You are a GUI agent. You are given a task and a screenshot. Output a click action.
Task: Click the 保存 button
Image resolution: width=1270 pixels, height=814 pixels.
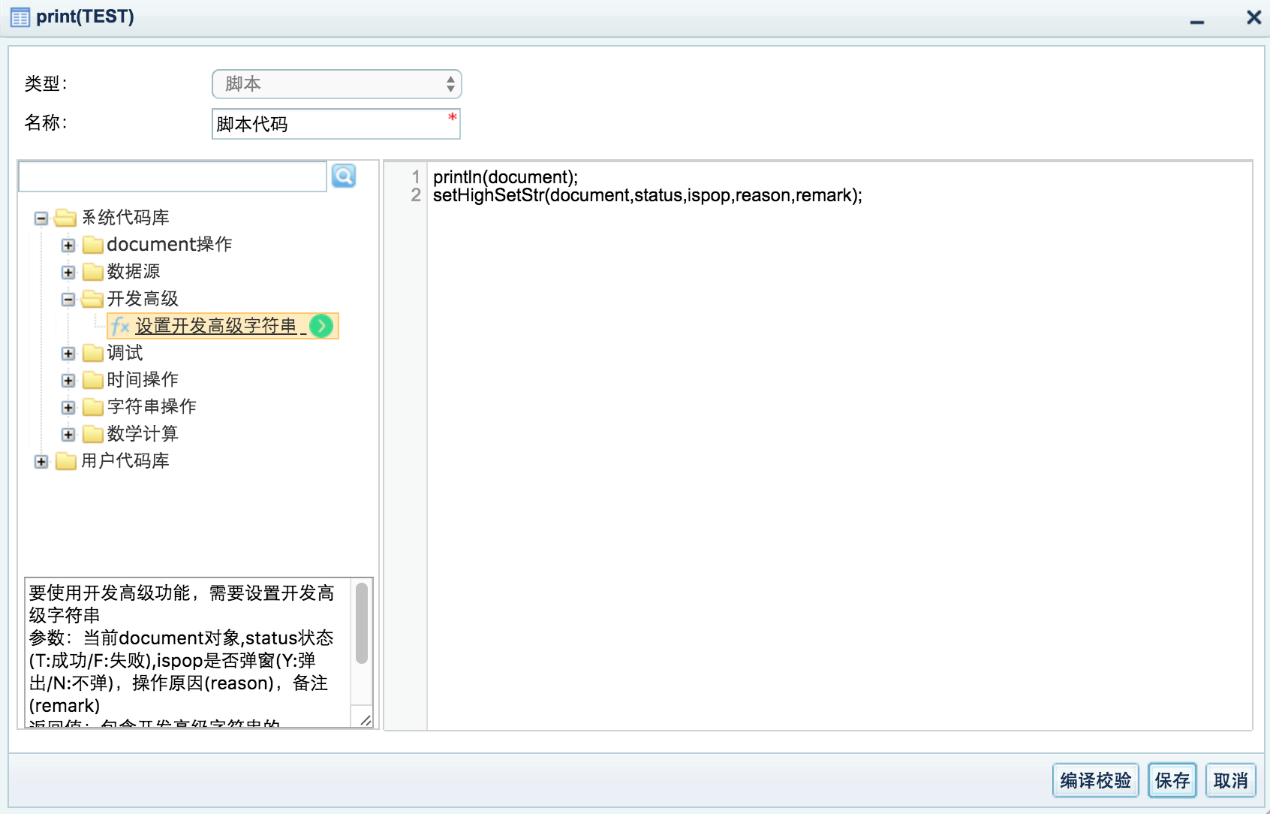[x=1172, y=780]
